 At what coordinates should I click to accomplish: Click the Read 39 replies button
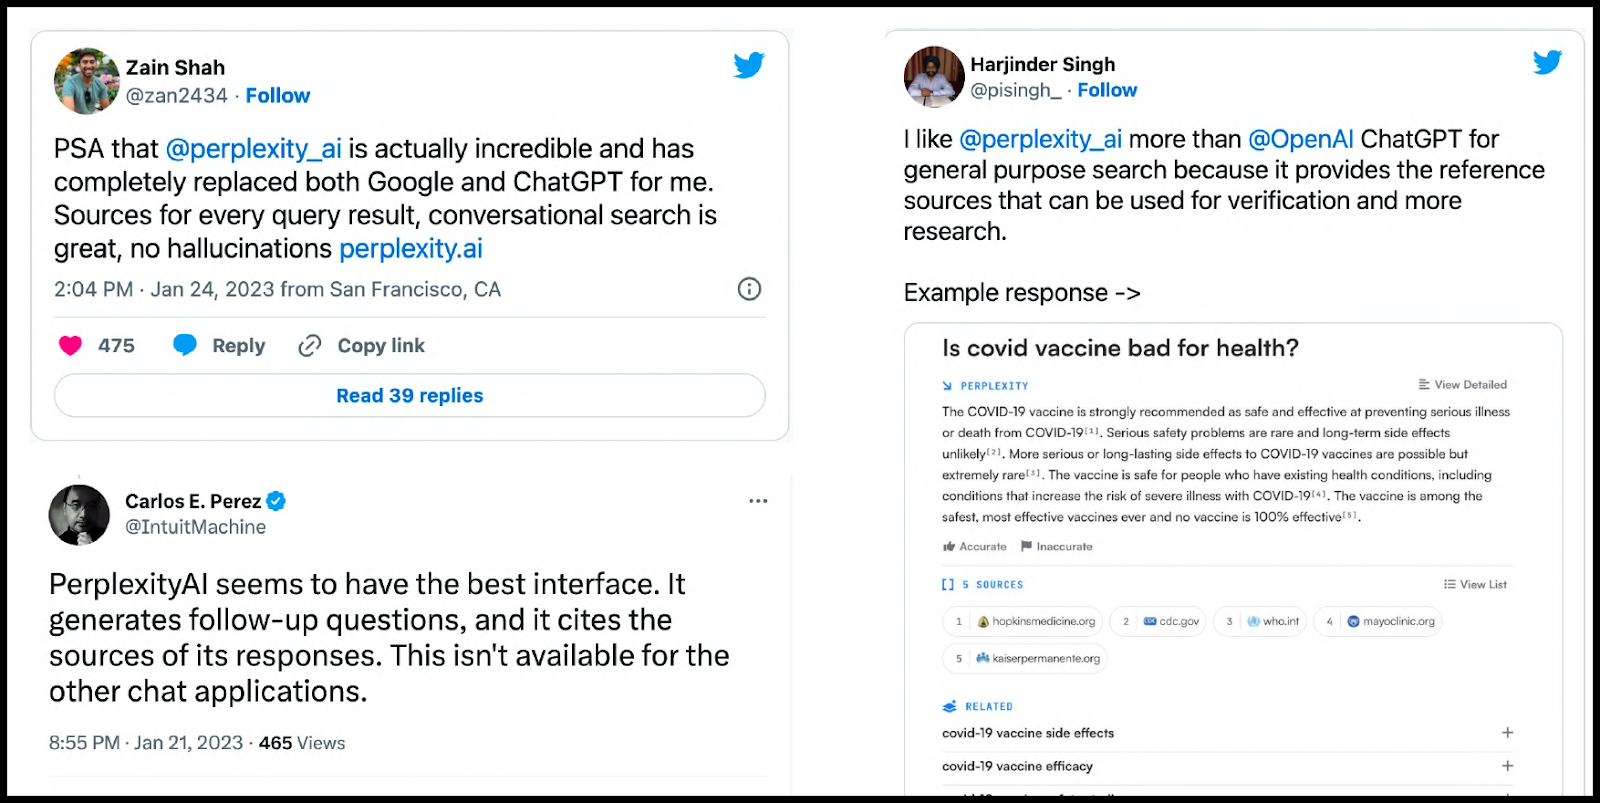(409, 396)
